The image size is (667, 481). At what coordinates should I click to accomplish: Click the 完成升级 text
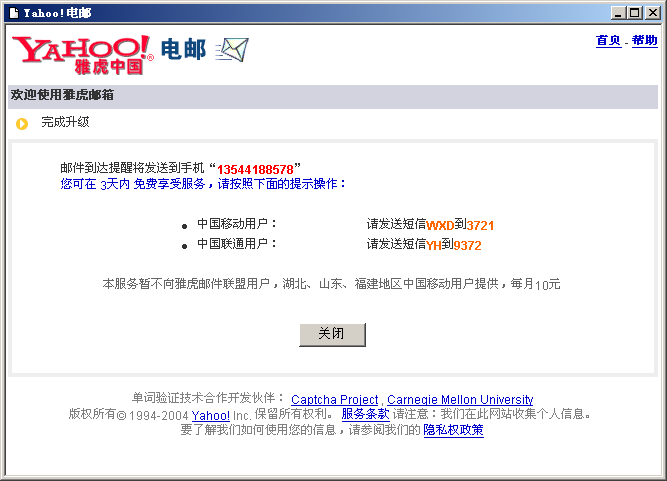click(65, 122)
